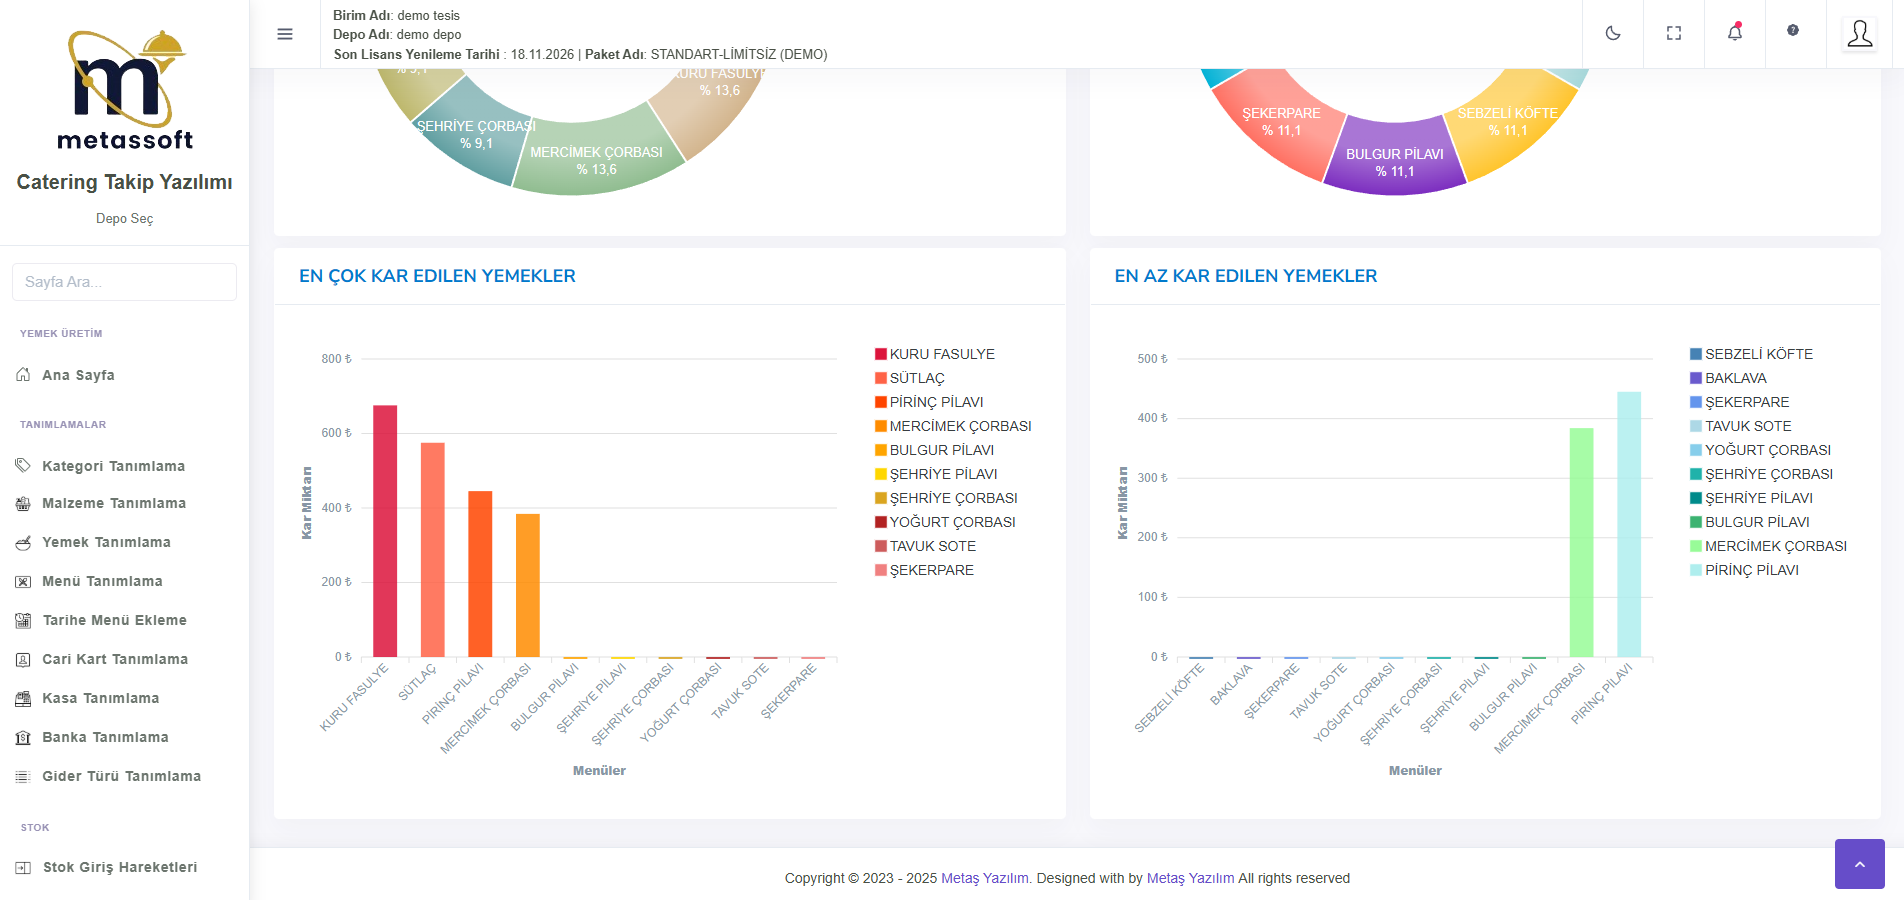Screen dimensions: 1904x900
Task: Click the Kategori Tanımlama tag icon
Action: pos(24,466)
